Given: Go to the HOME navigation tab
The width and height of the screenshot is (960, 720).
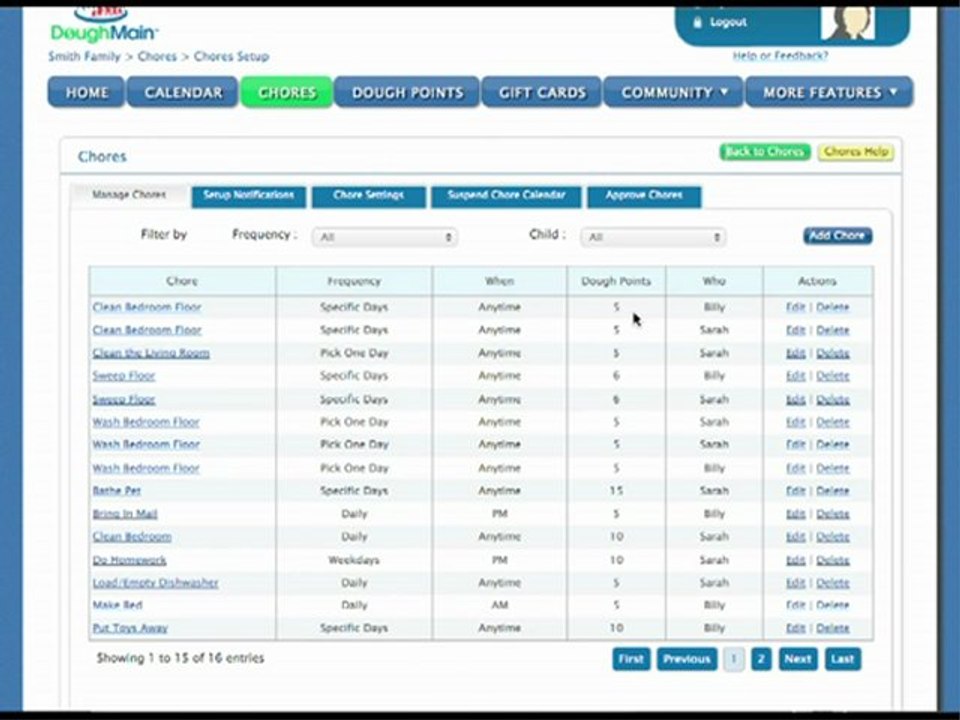Looking at the screenshot, I should (86, 92).
